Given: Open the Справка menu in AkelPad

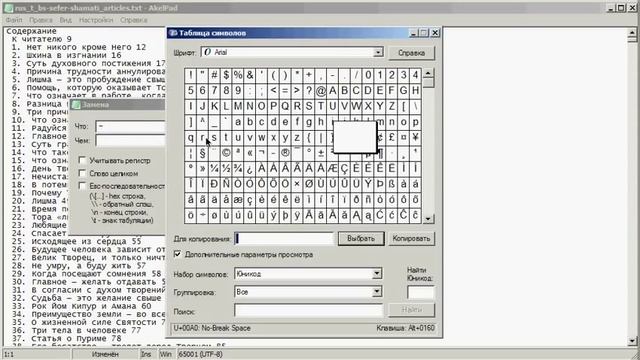Looking at the screenshot, I should [x=133, y=20].
